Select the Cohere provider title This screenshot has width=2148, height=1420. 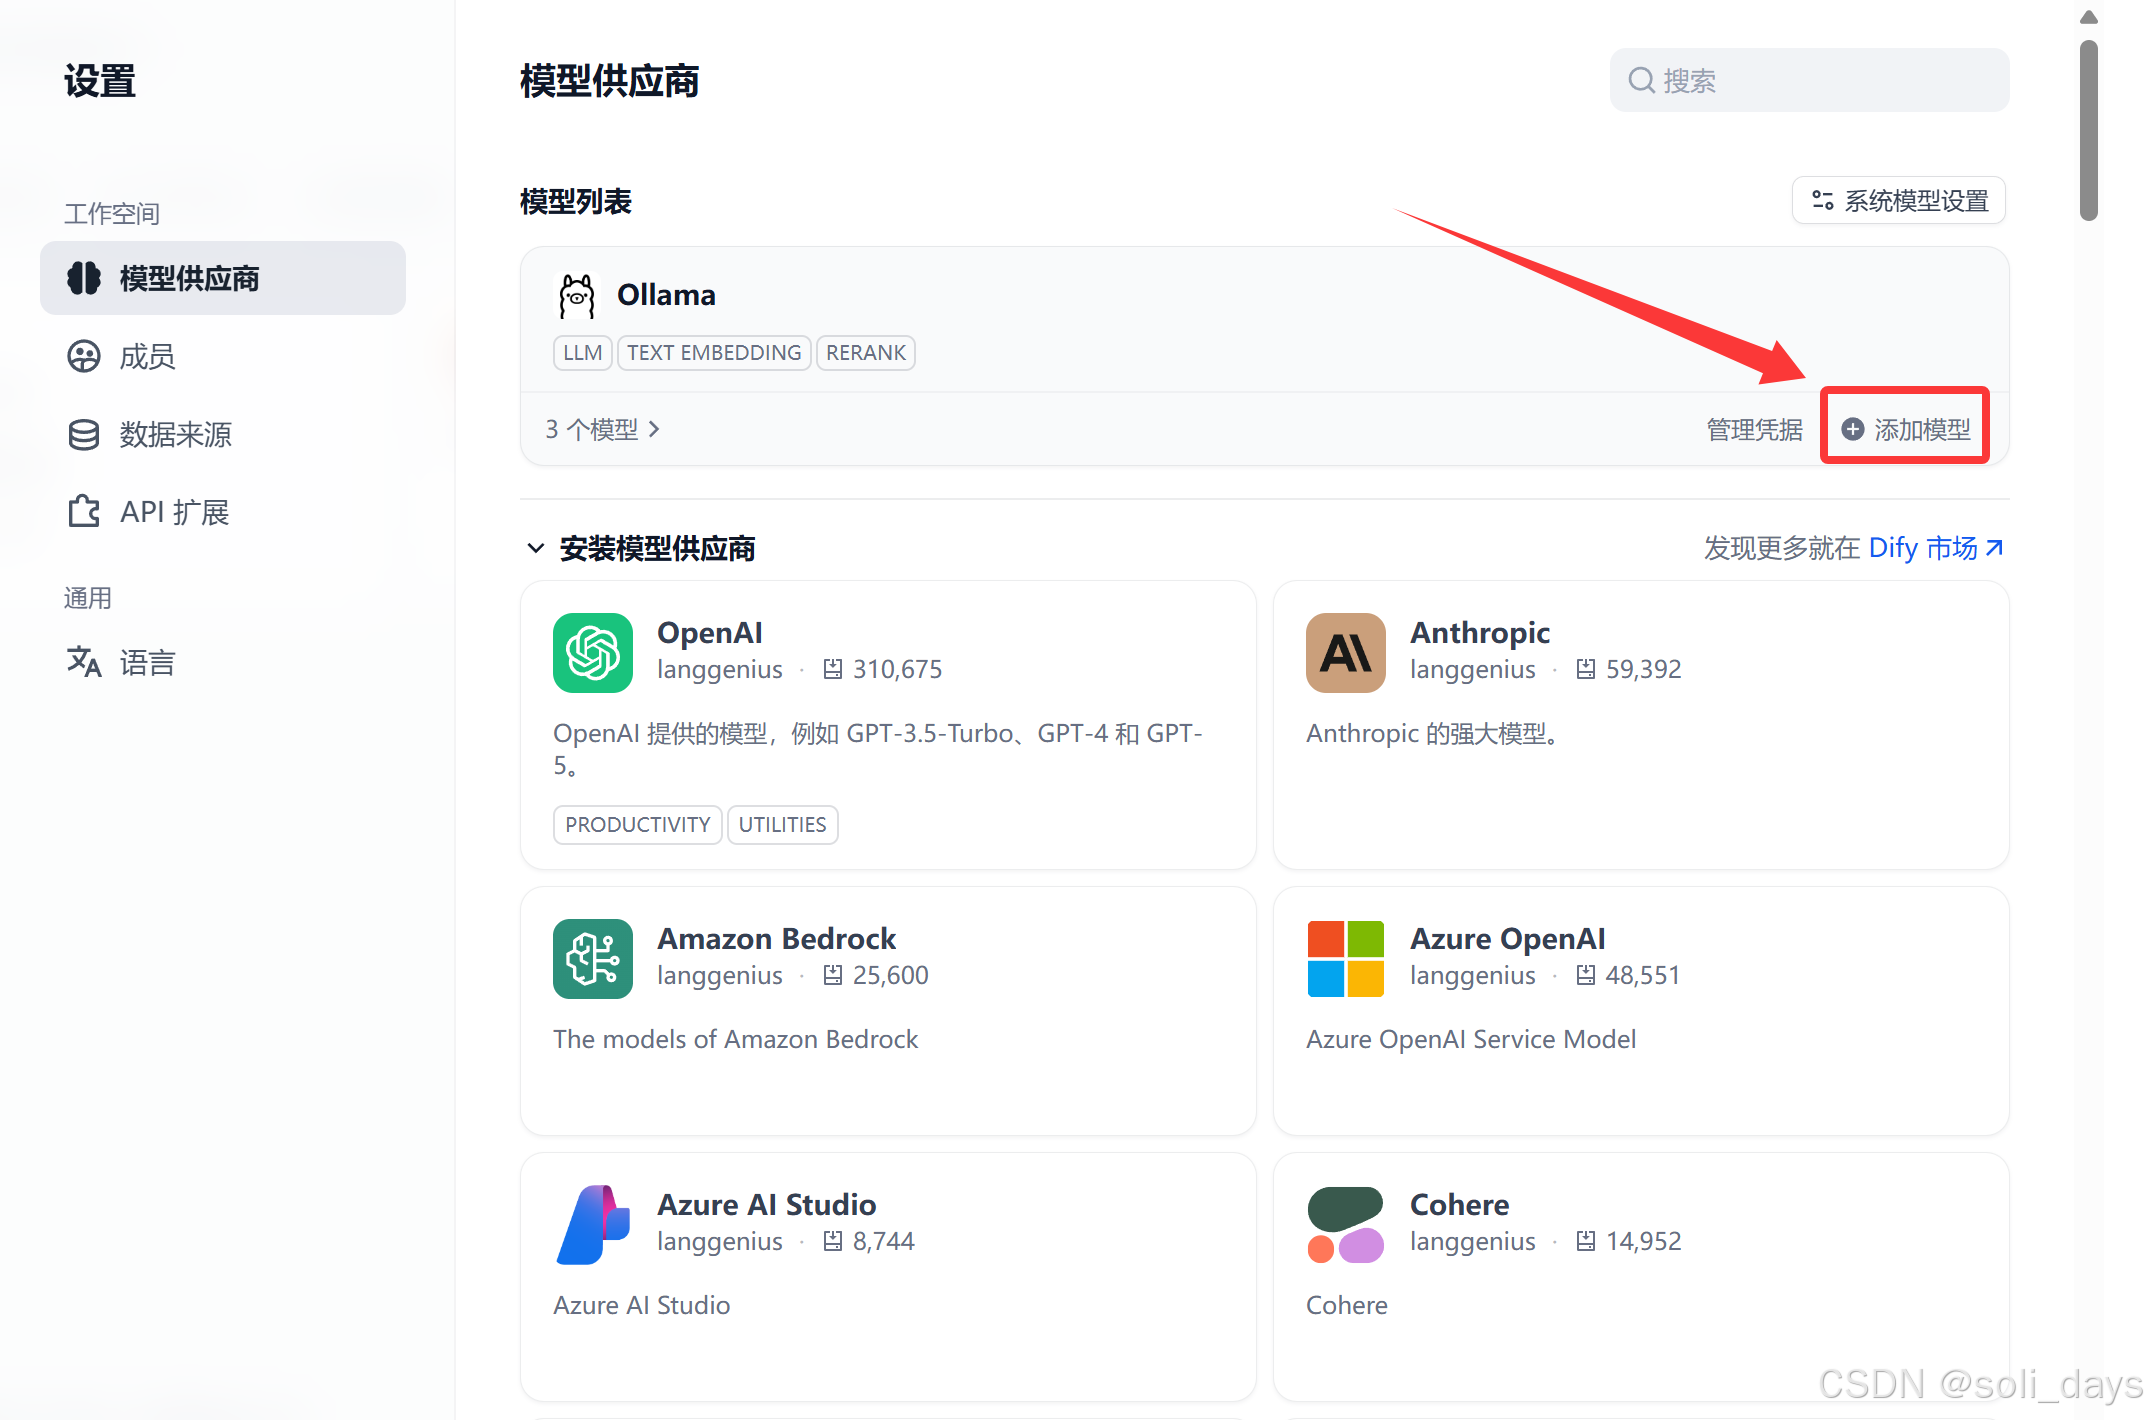point(1459,1204)
